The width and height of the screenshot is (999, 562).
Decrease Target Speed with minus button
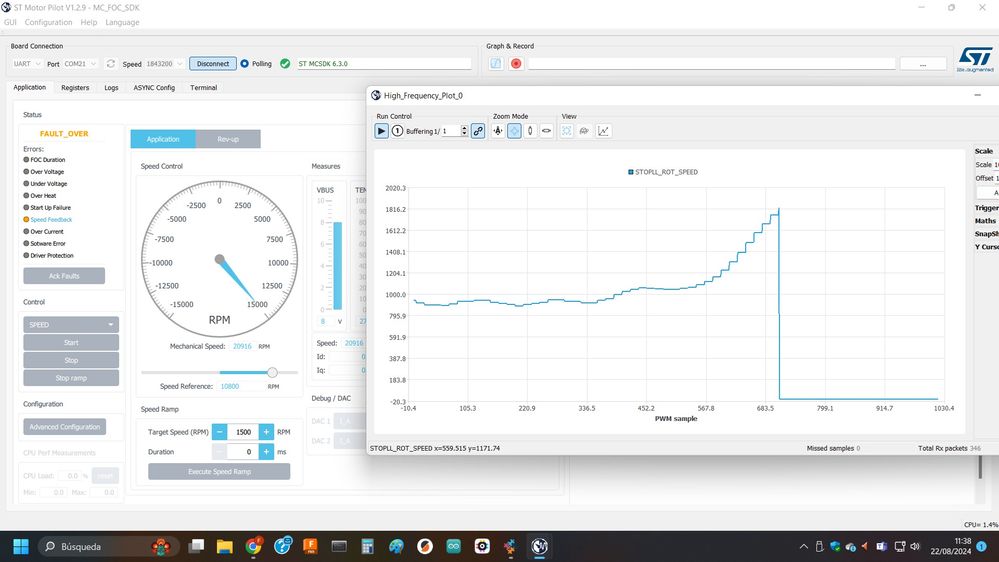[219, 431]
